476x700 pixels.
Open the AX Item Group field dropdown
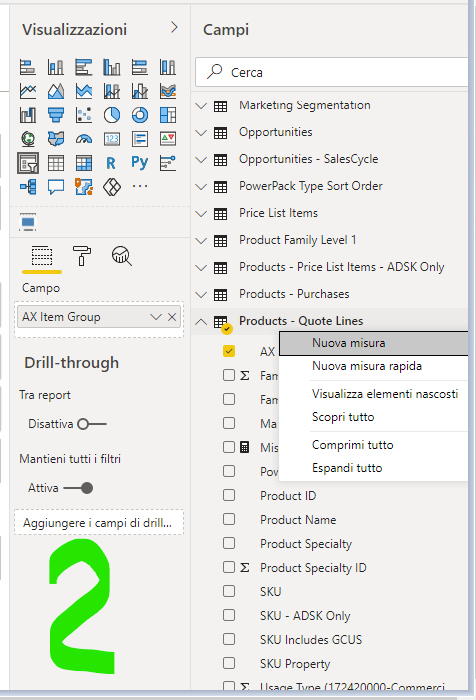[x=156, y=317]
